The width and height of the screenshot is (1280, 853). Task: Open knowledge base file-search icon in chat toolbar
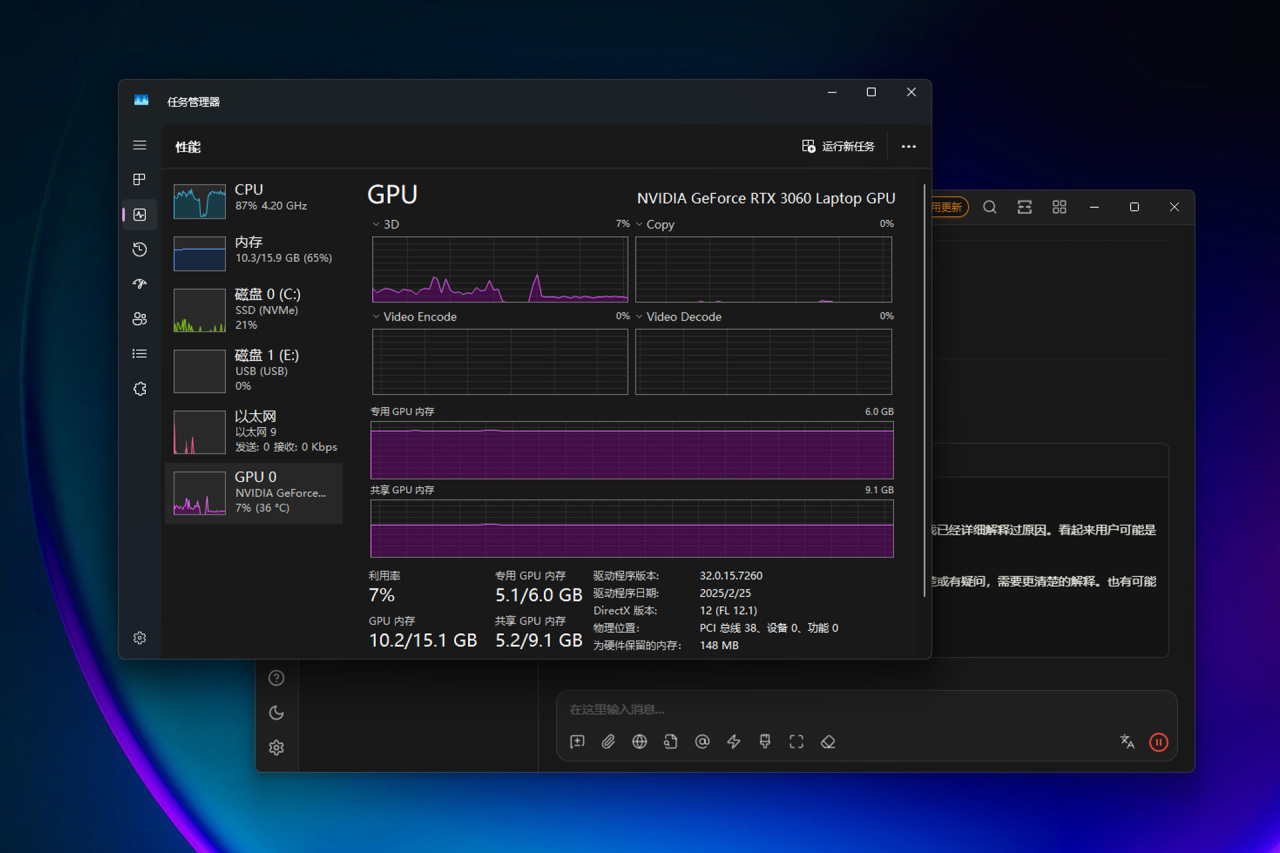coord(671,742)
